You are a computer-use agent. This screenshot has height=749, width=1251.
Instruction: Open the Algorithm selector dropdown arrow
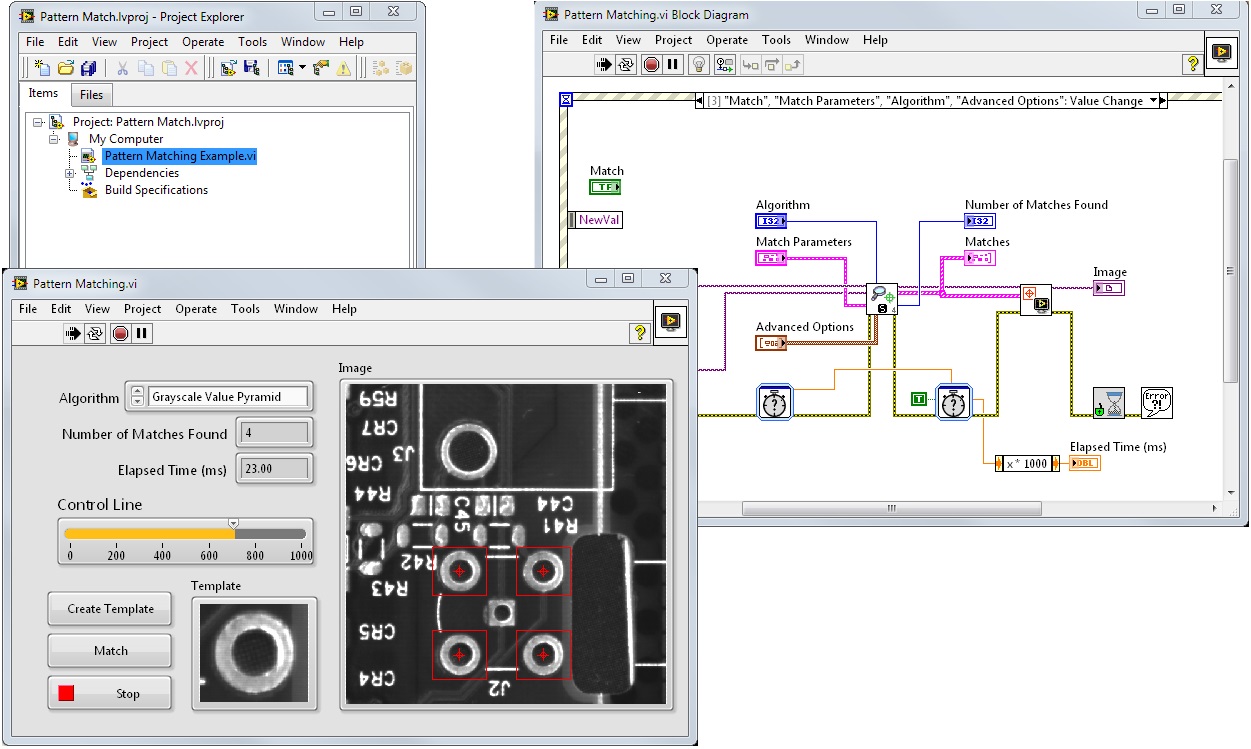point(137,397)
